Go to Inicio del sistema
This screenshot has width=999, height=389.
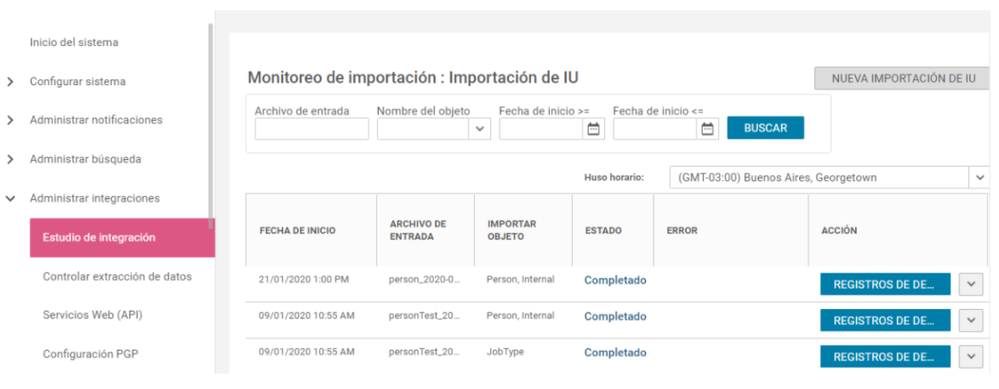(74, 43)
